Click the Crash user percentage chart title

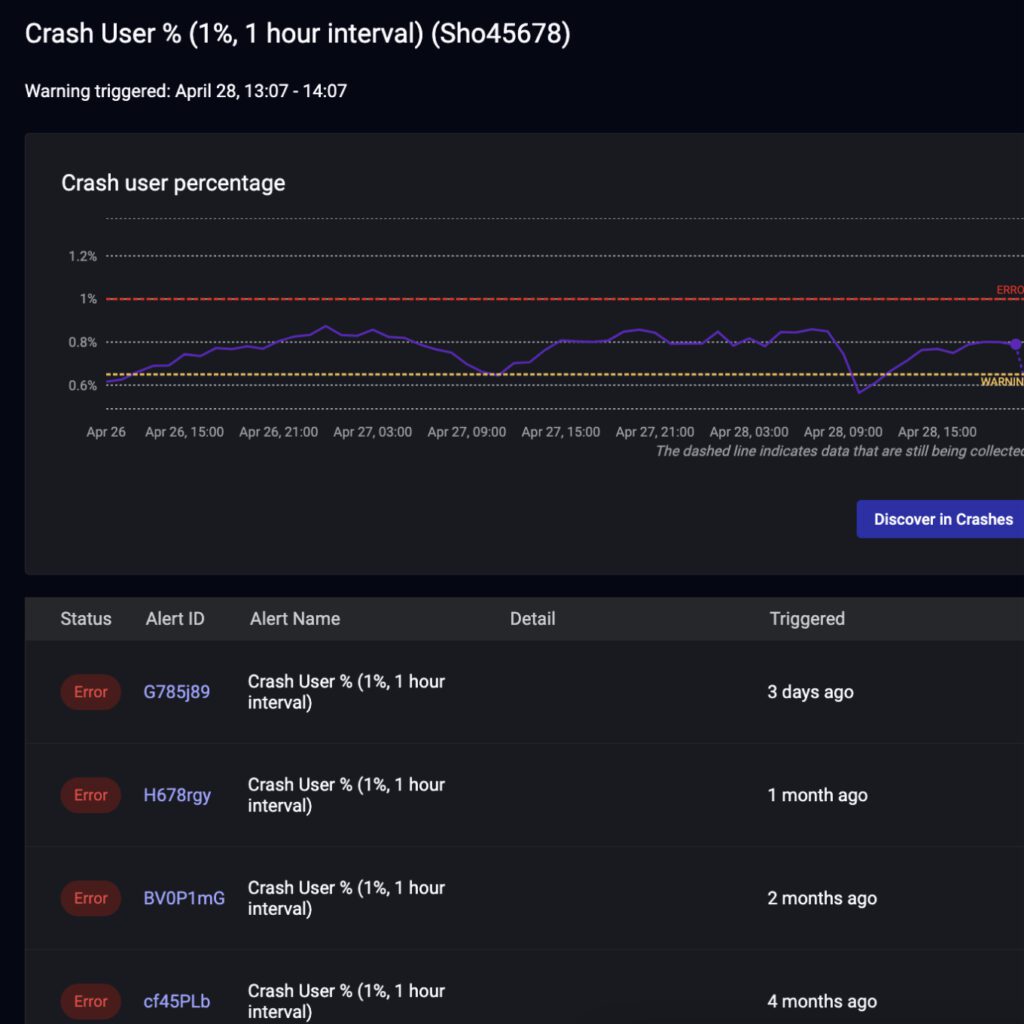click(173, 183)
